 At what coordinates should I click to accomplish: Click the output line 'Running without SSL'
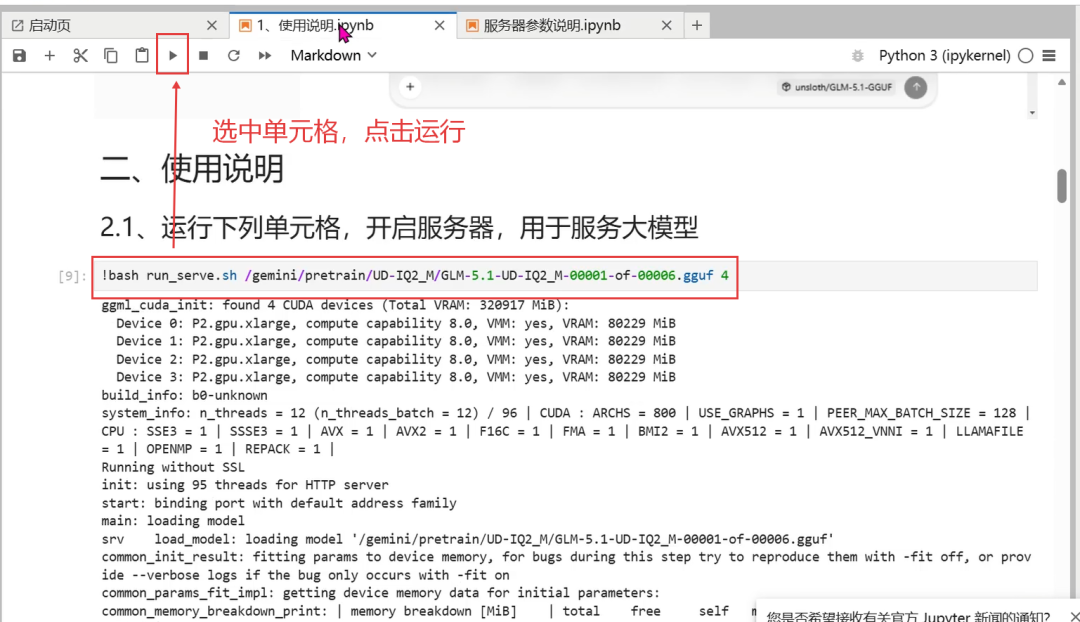coord(173,467)
